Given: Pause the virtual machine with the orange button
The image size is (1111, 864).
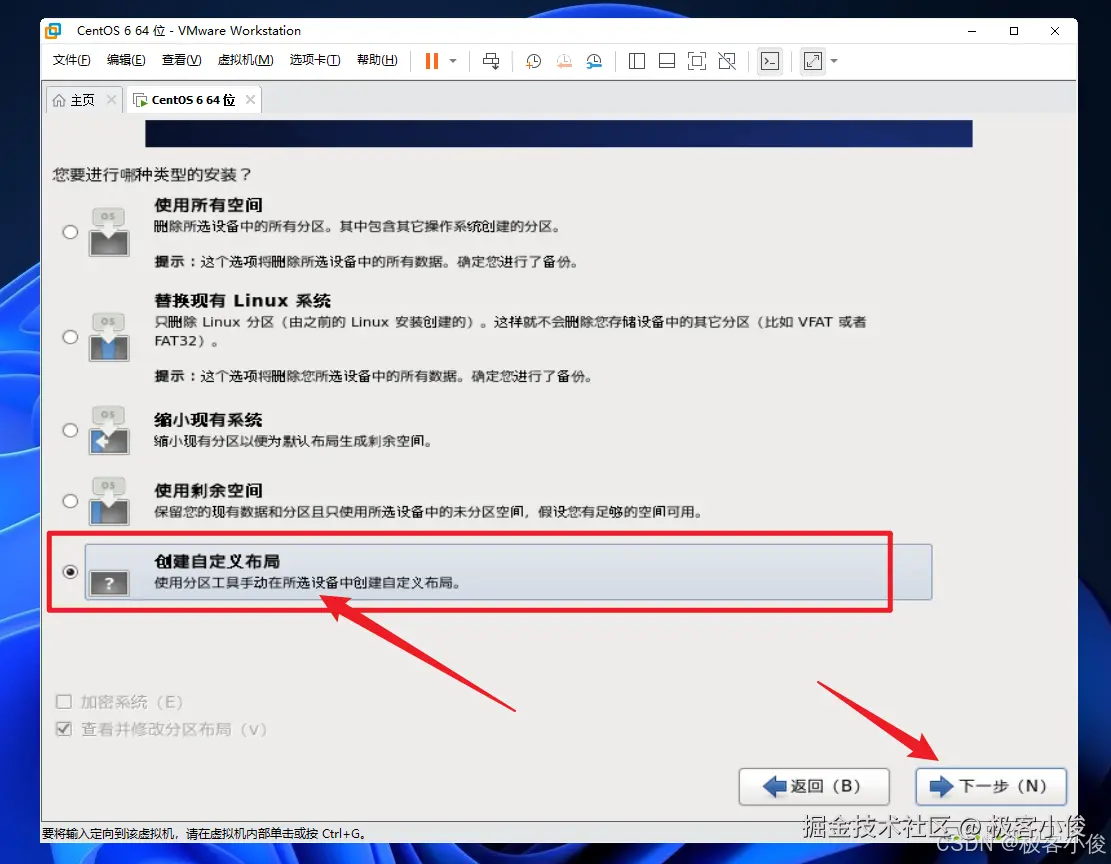Looking at the screenshot, I should (432, 61).
